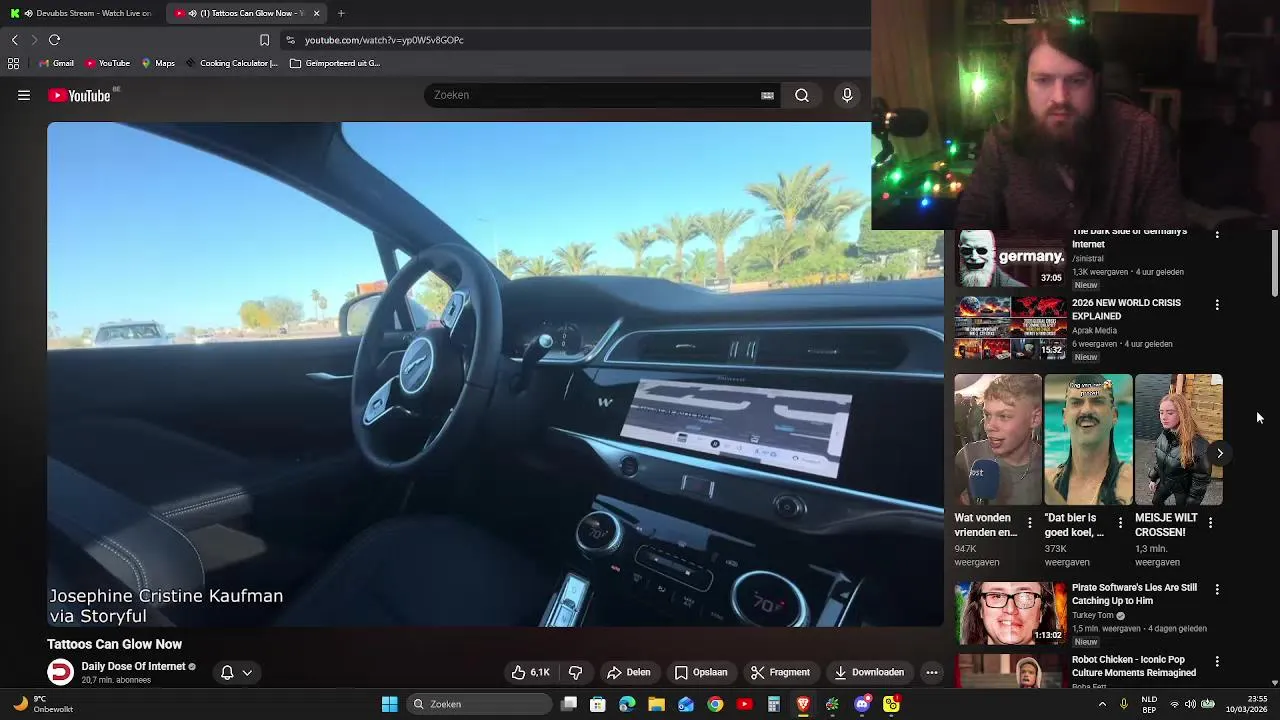Click the youtube.com address bar URL
This screenshot has height=720, width=1280.
384,40
